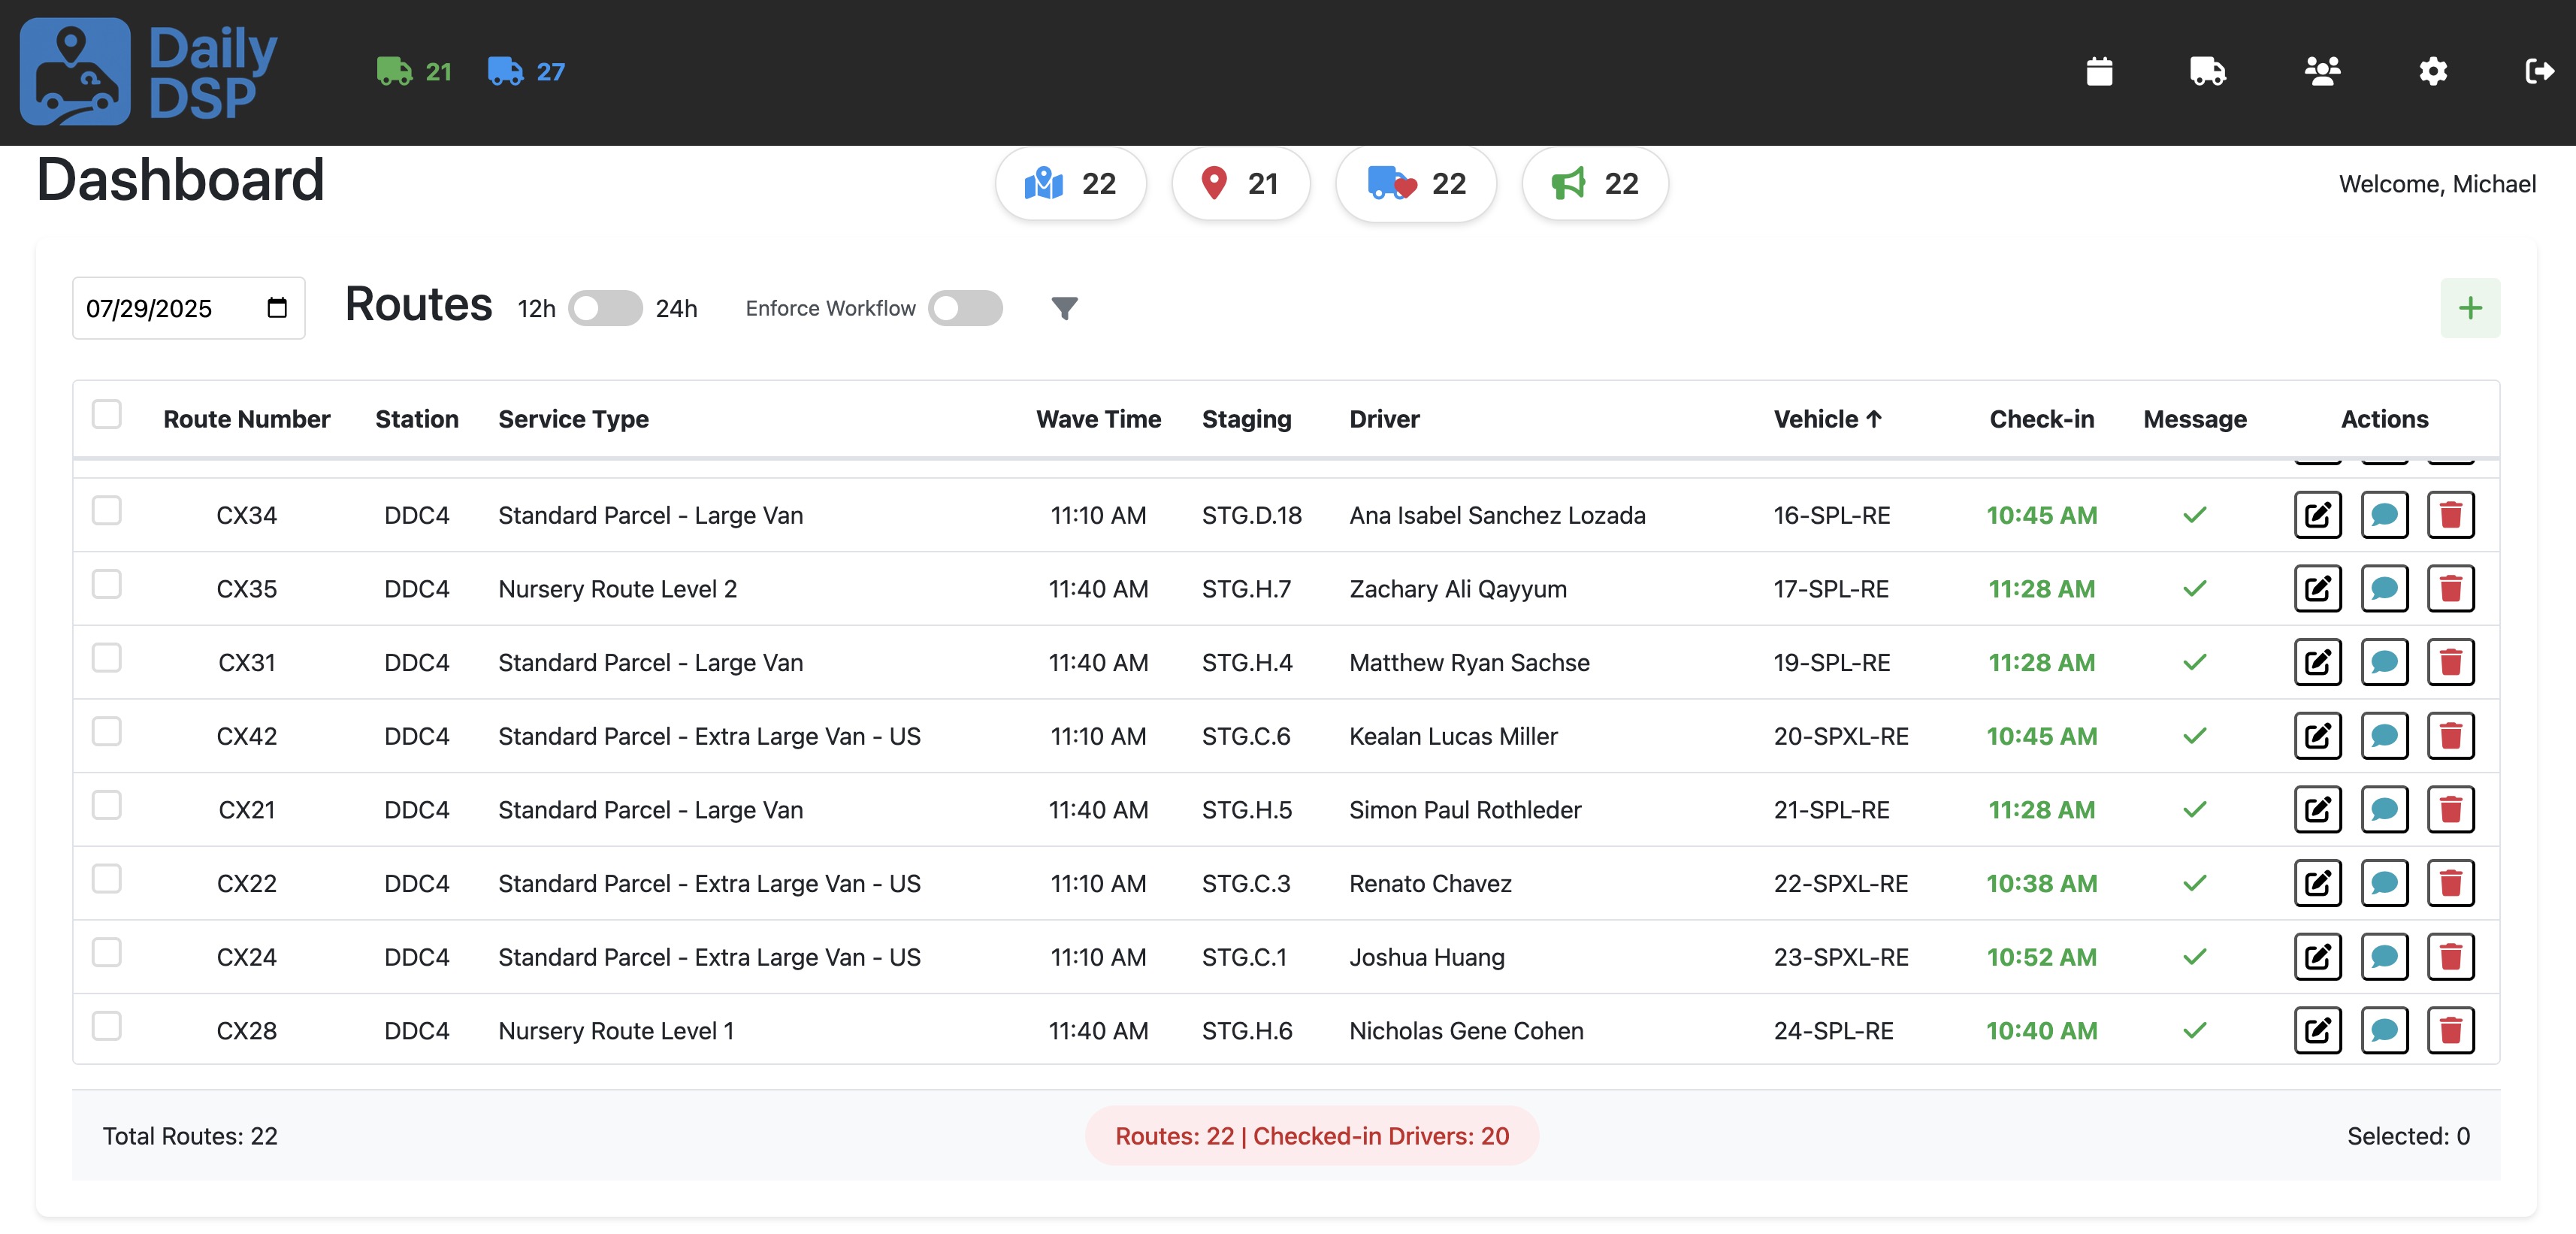Select the map stat pill showing 22
Screen dimensions: 2576x1234
point(1071,183)
